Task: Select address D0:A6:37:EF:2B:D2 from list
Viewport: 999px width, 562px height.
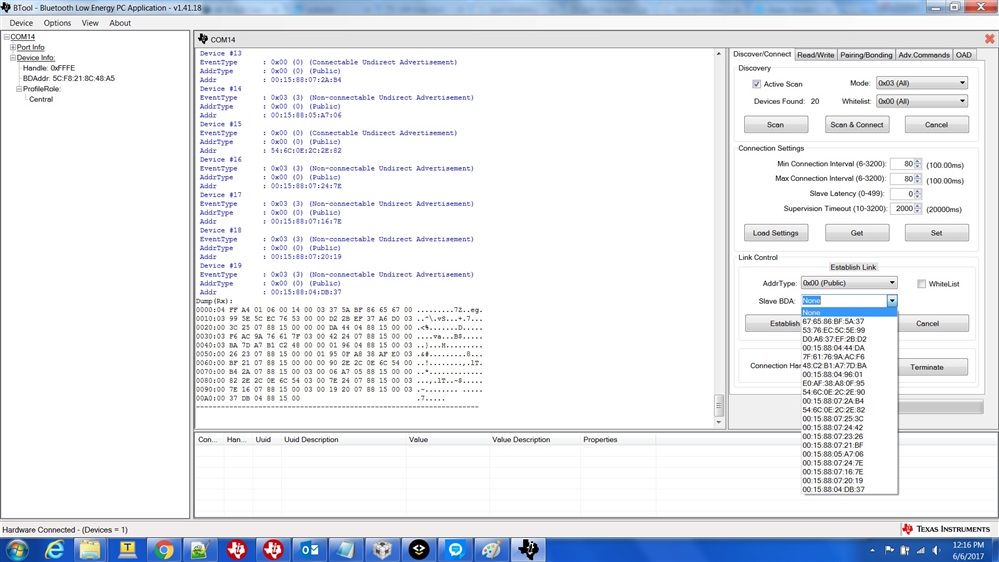Action: coord(849,339)
